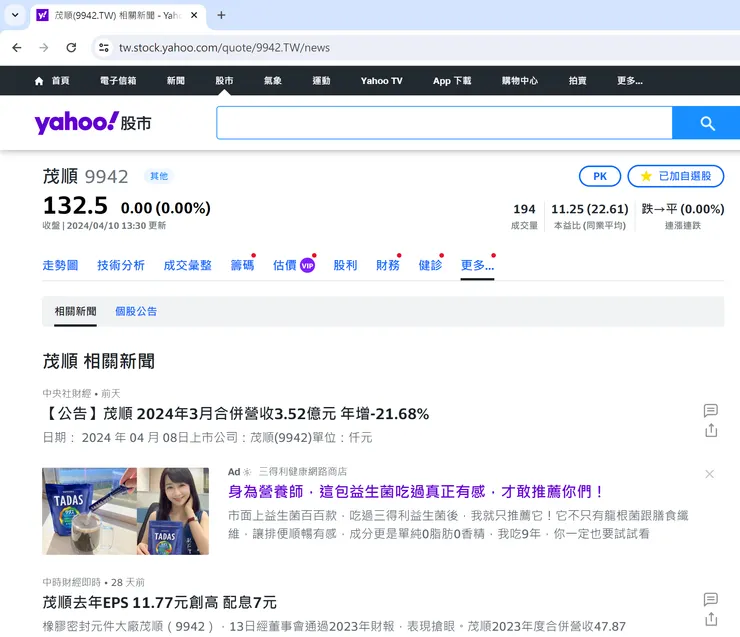Share the EPS 11.77元創高 article

[x=711, y=619]
